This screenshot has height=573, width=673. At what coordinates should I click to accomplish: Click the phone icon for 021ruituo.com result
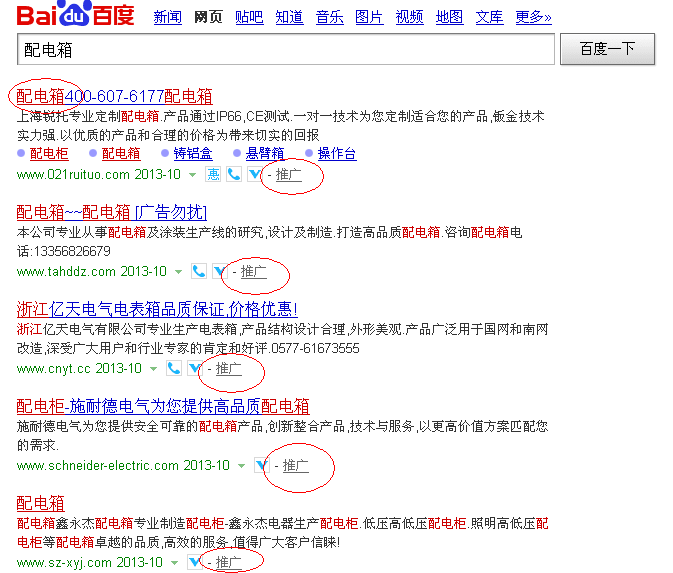coord(233,175)
